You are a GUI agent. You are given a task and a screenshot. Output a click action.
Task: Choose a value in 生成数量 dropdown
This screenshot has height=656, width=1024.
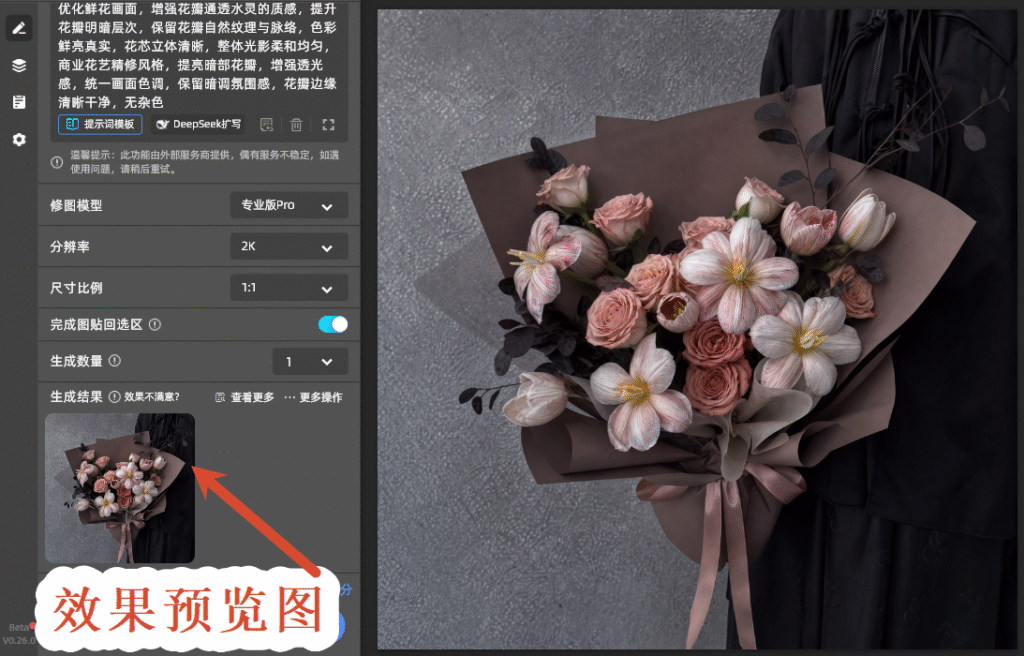(x=310, y=361)
